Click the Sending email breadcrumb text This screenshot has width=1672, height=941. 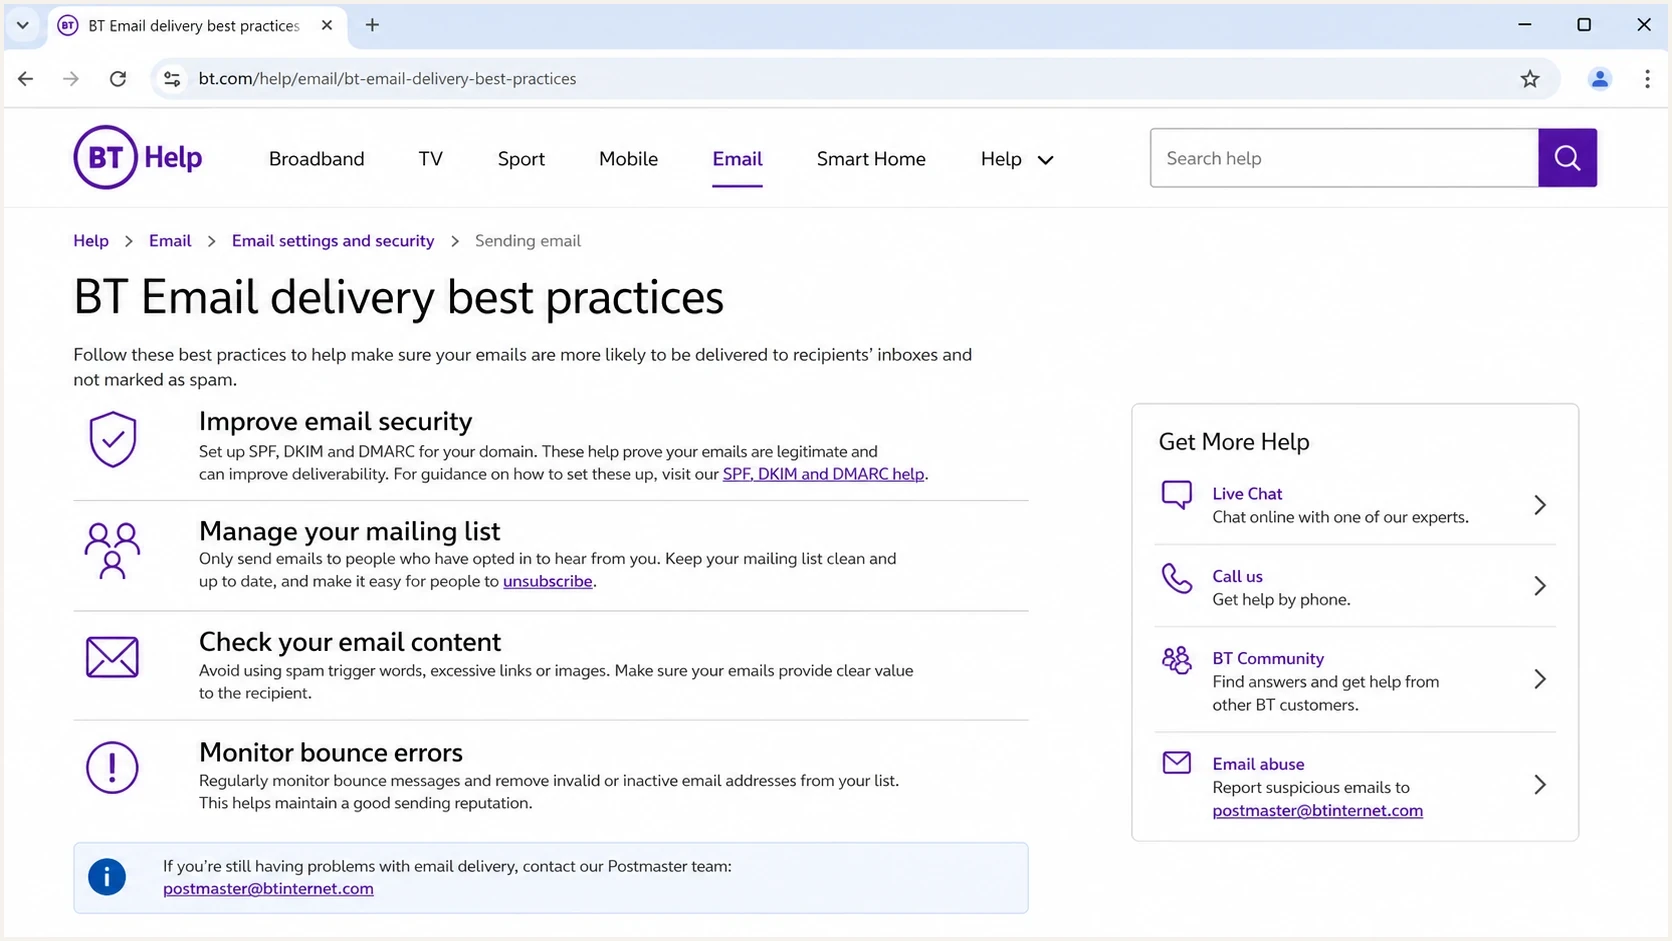point(528,241)
